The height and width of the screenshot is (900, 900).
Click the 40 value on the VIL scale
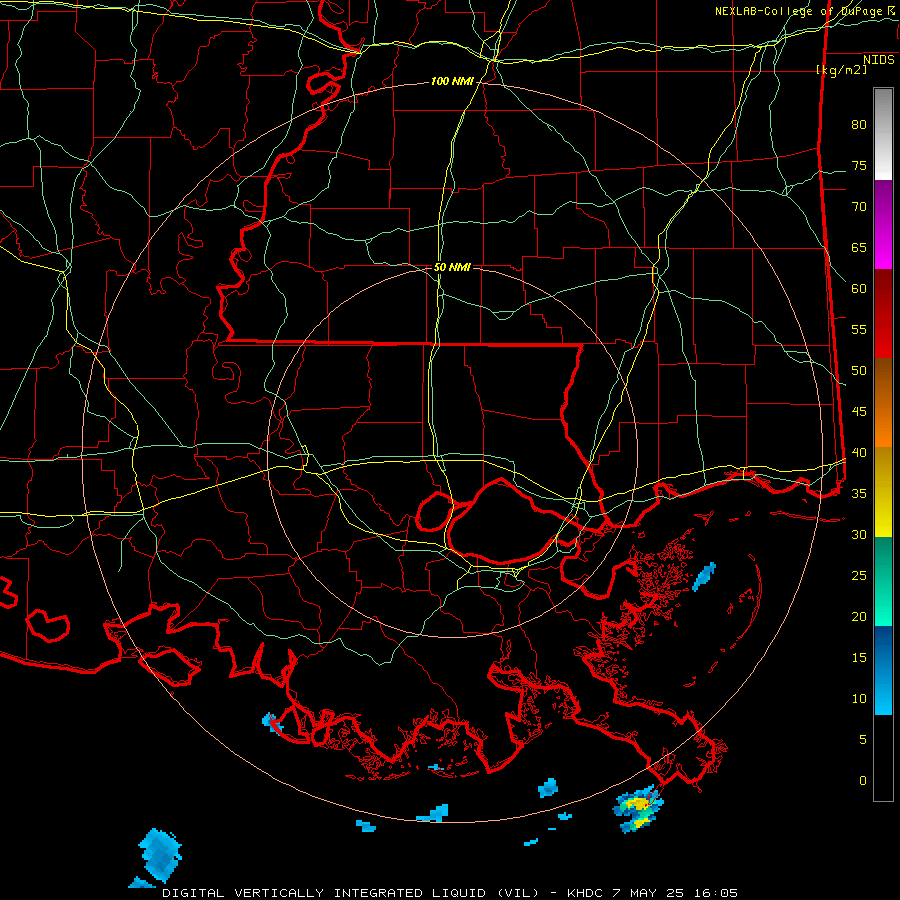pos(859,453)
